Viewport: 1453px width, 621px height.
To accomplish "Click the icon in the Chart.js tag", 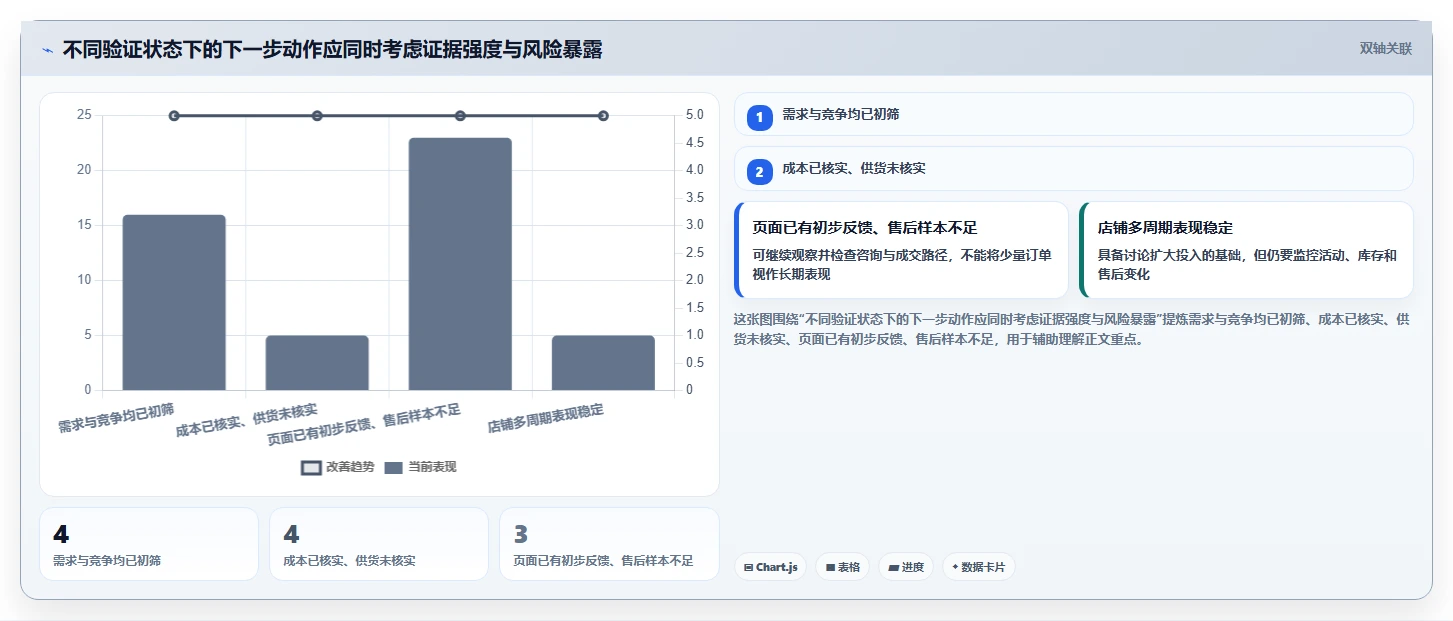I will click(748, 567).
